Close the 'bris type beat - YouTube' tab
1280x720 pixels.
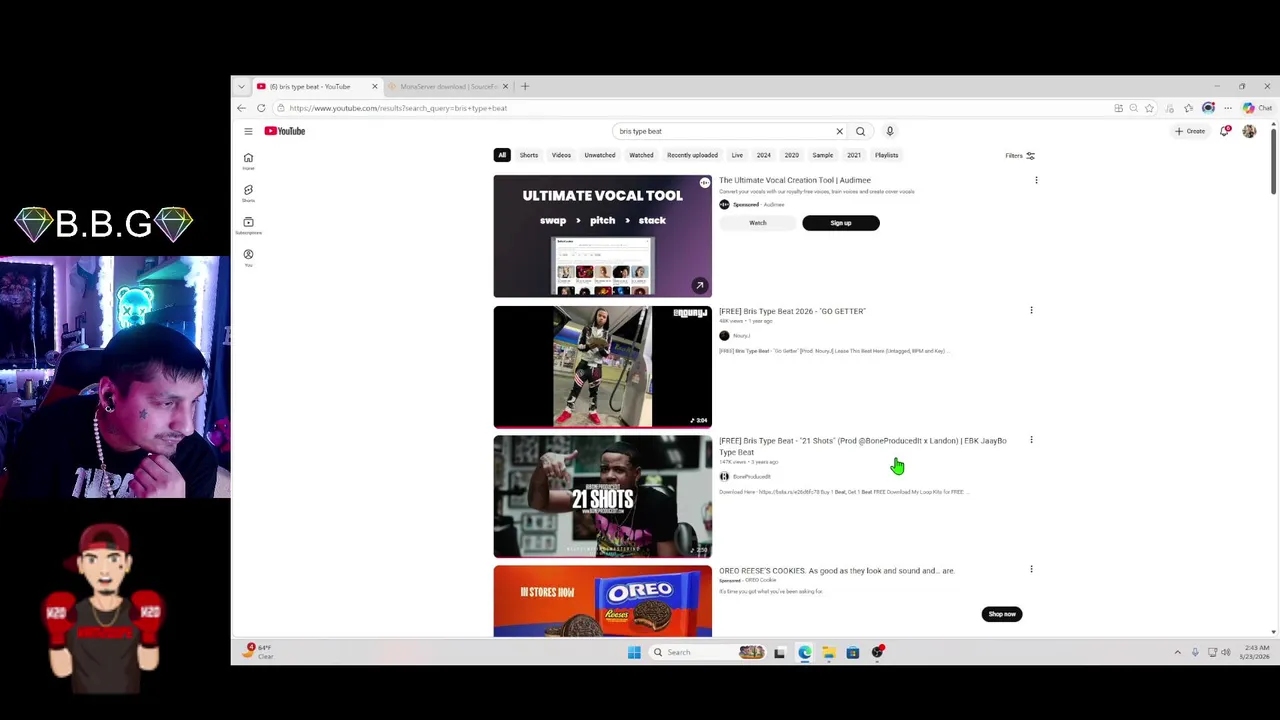375,86
